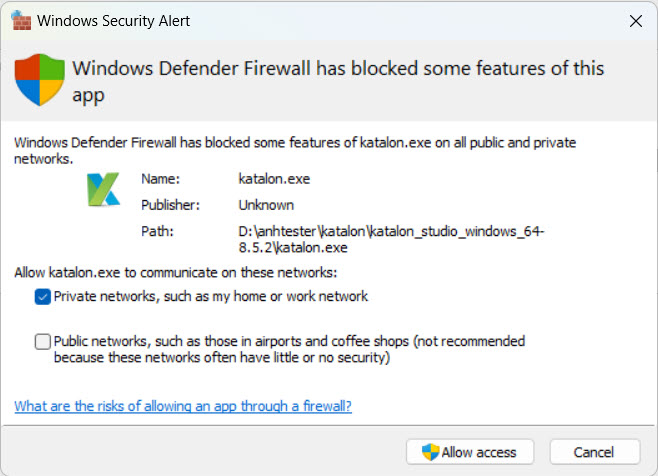Click the Windows Defender shield icon

(39, 80)
